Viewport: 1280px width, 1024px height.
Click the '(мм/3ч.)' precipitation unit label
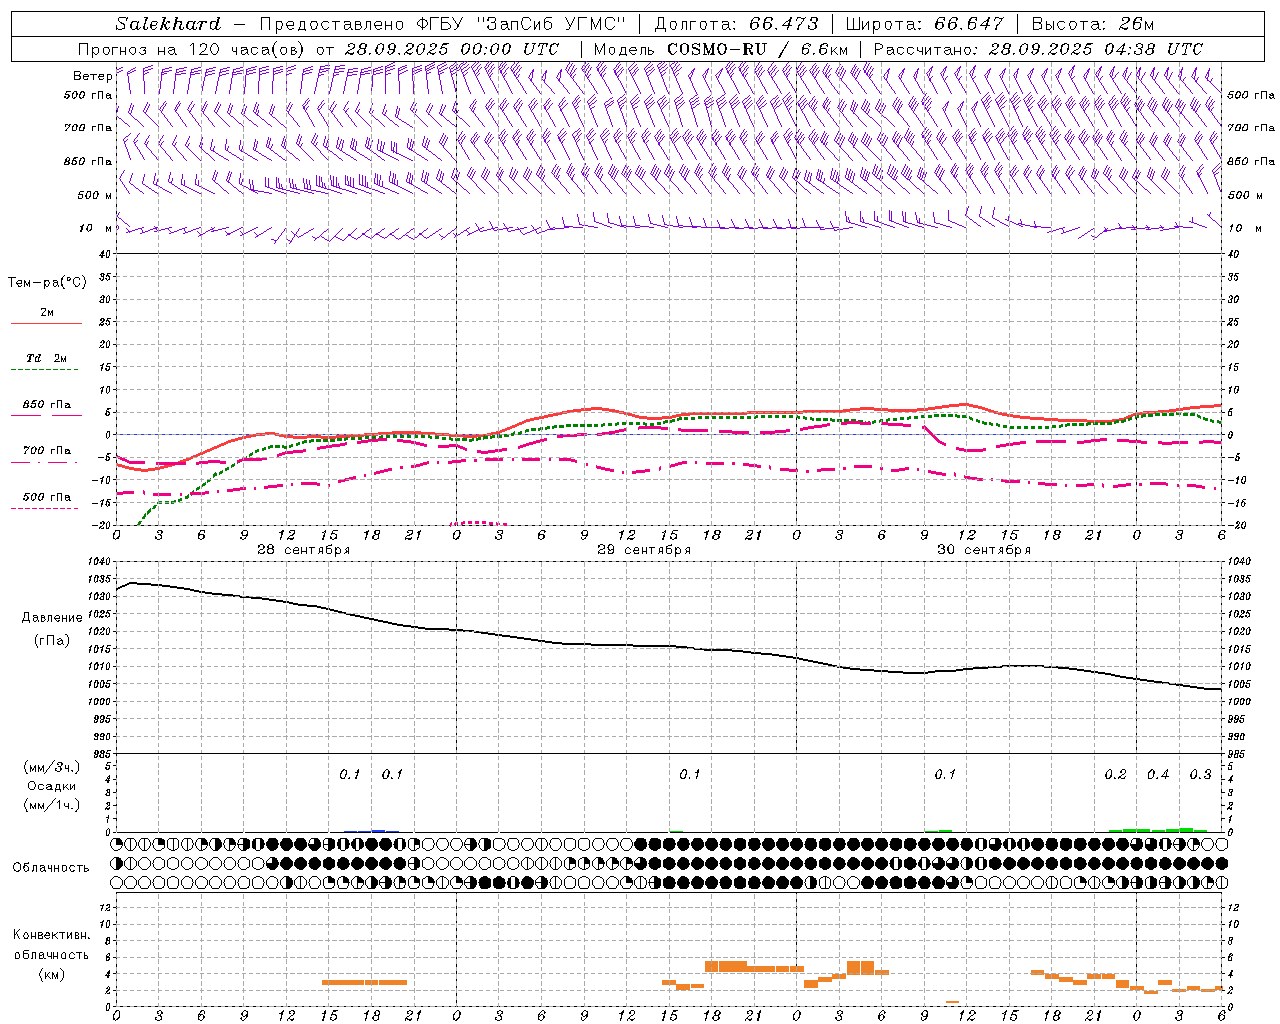(x=52, y=767)
